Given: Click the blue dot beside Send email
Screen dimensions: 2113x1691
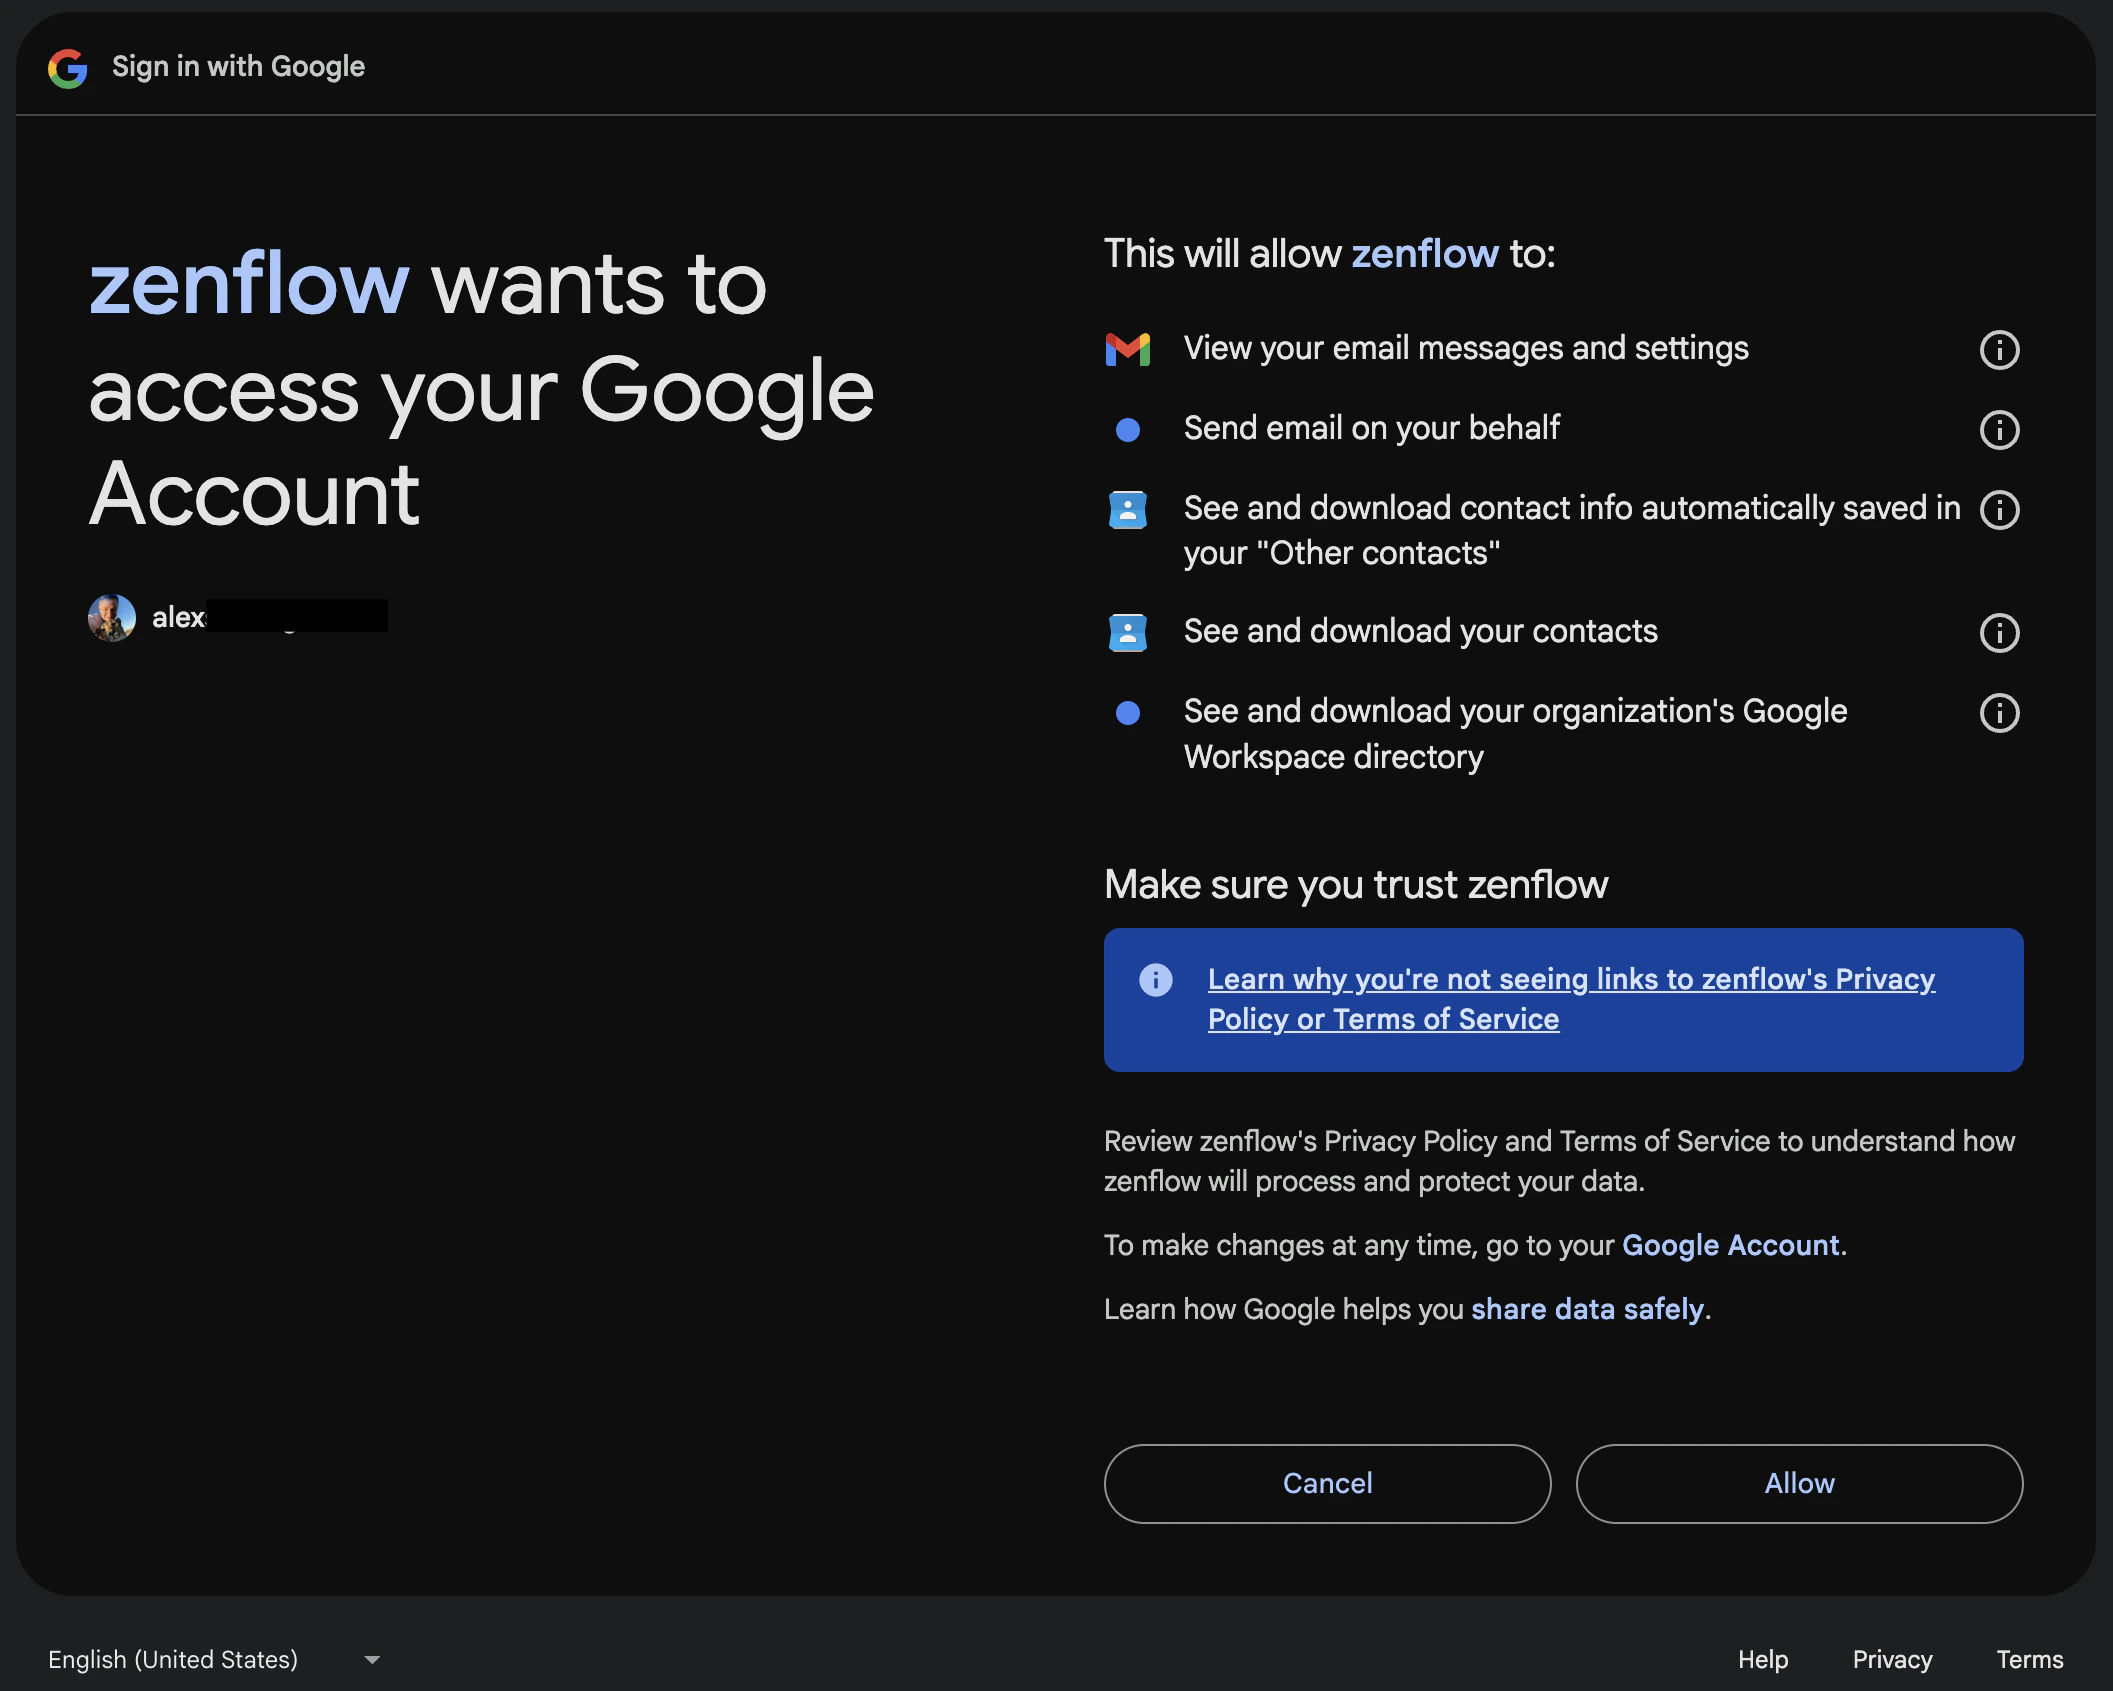Looking at the screenshot, I should click(1127, 430).
